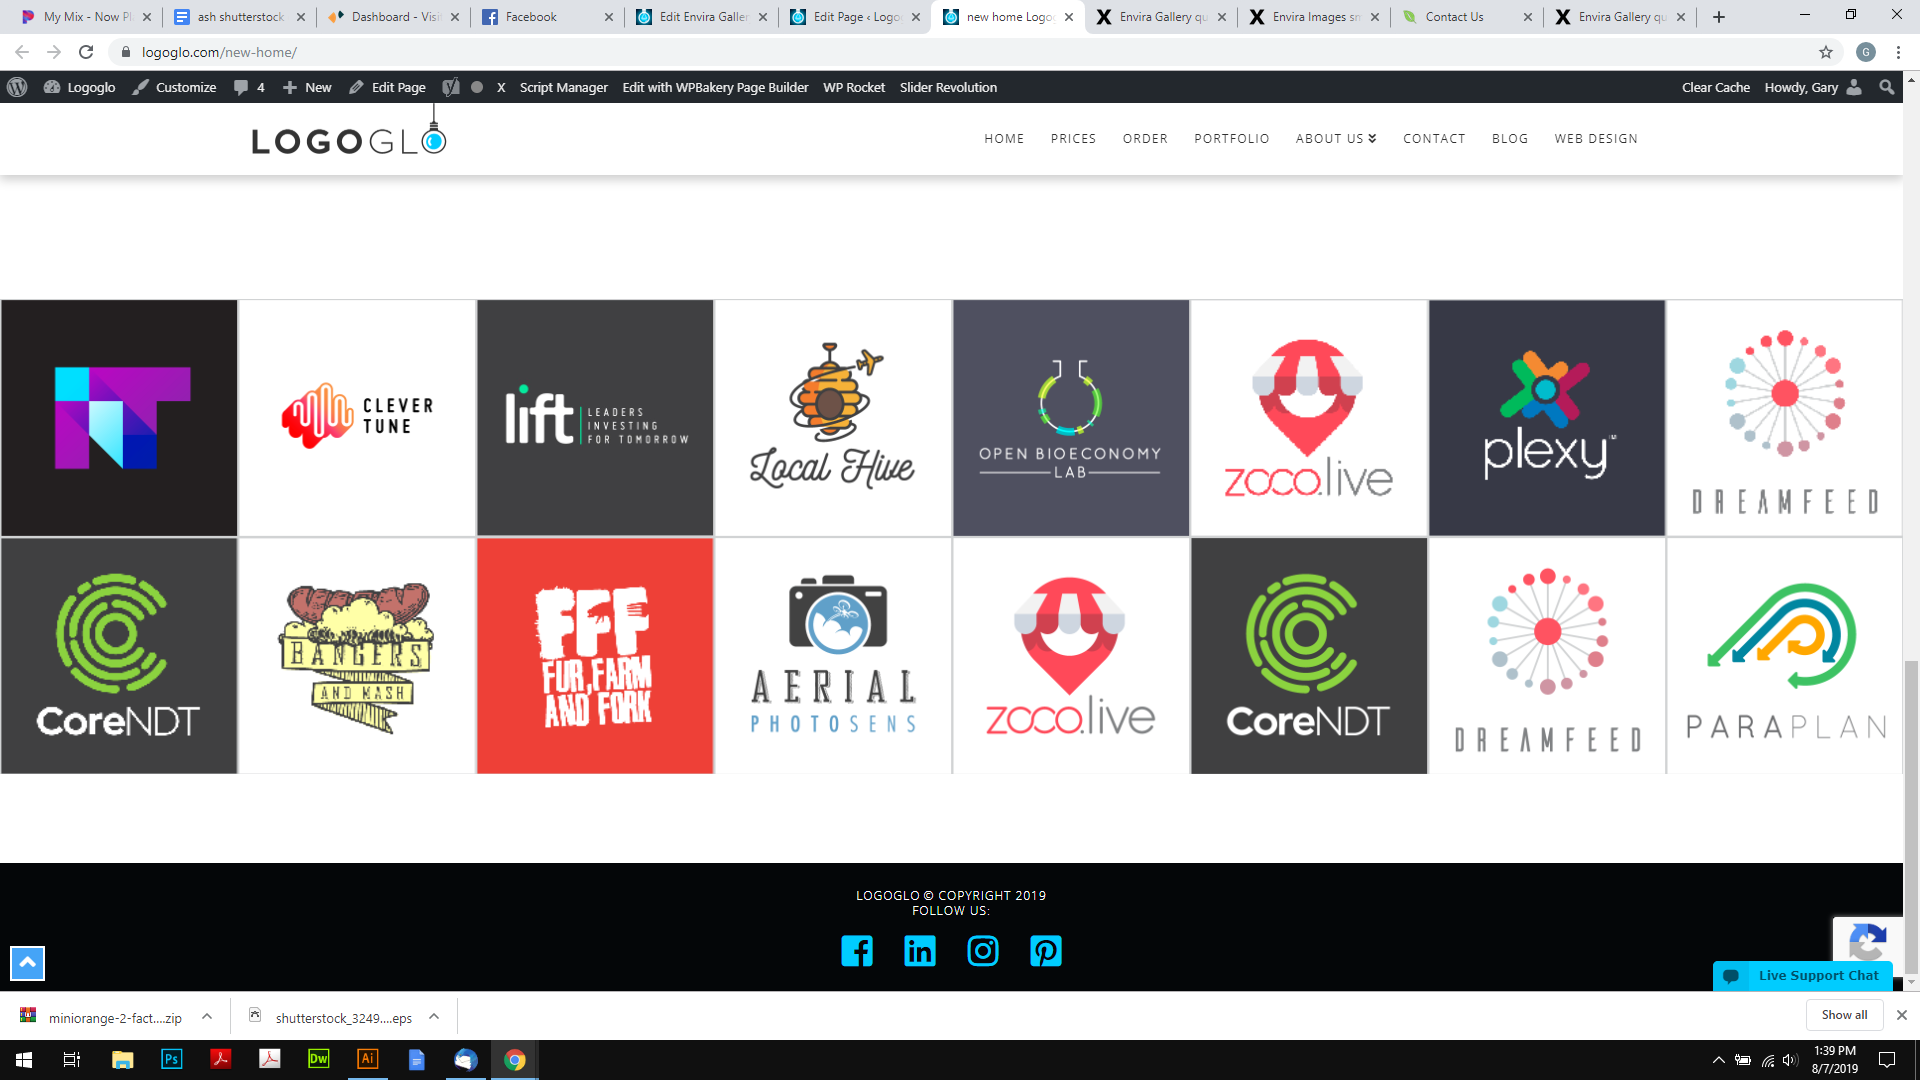Expand the About Us dropdown menu
1920x1080 pixels.
click(x=1336, y=139)
